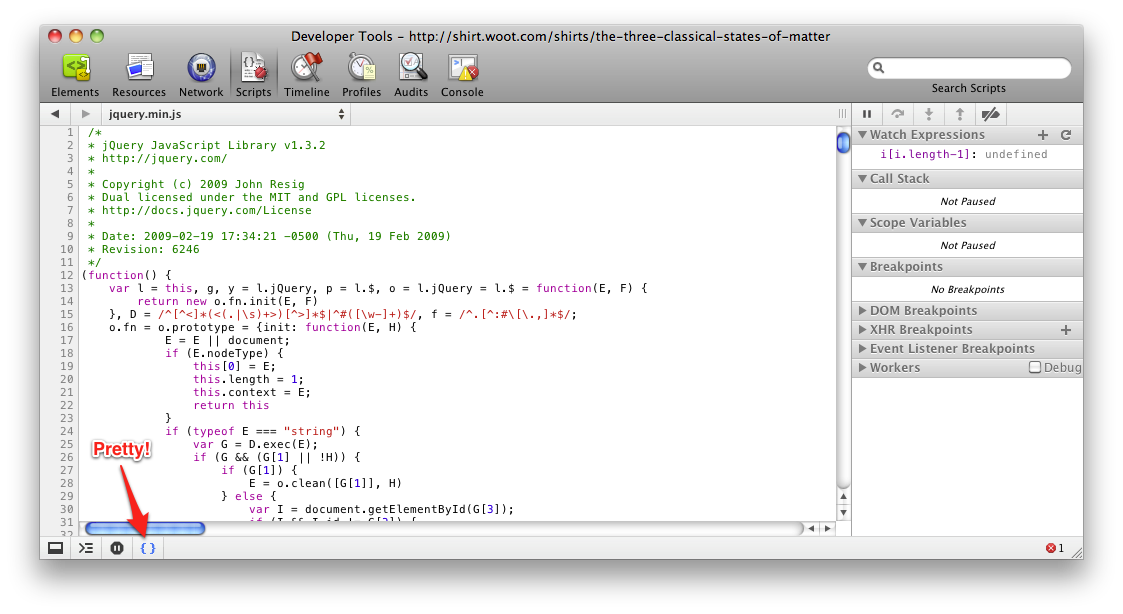Viewport: 1123px width, 614px height.
Task: Open the Console panel
Action: 462,76
